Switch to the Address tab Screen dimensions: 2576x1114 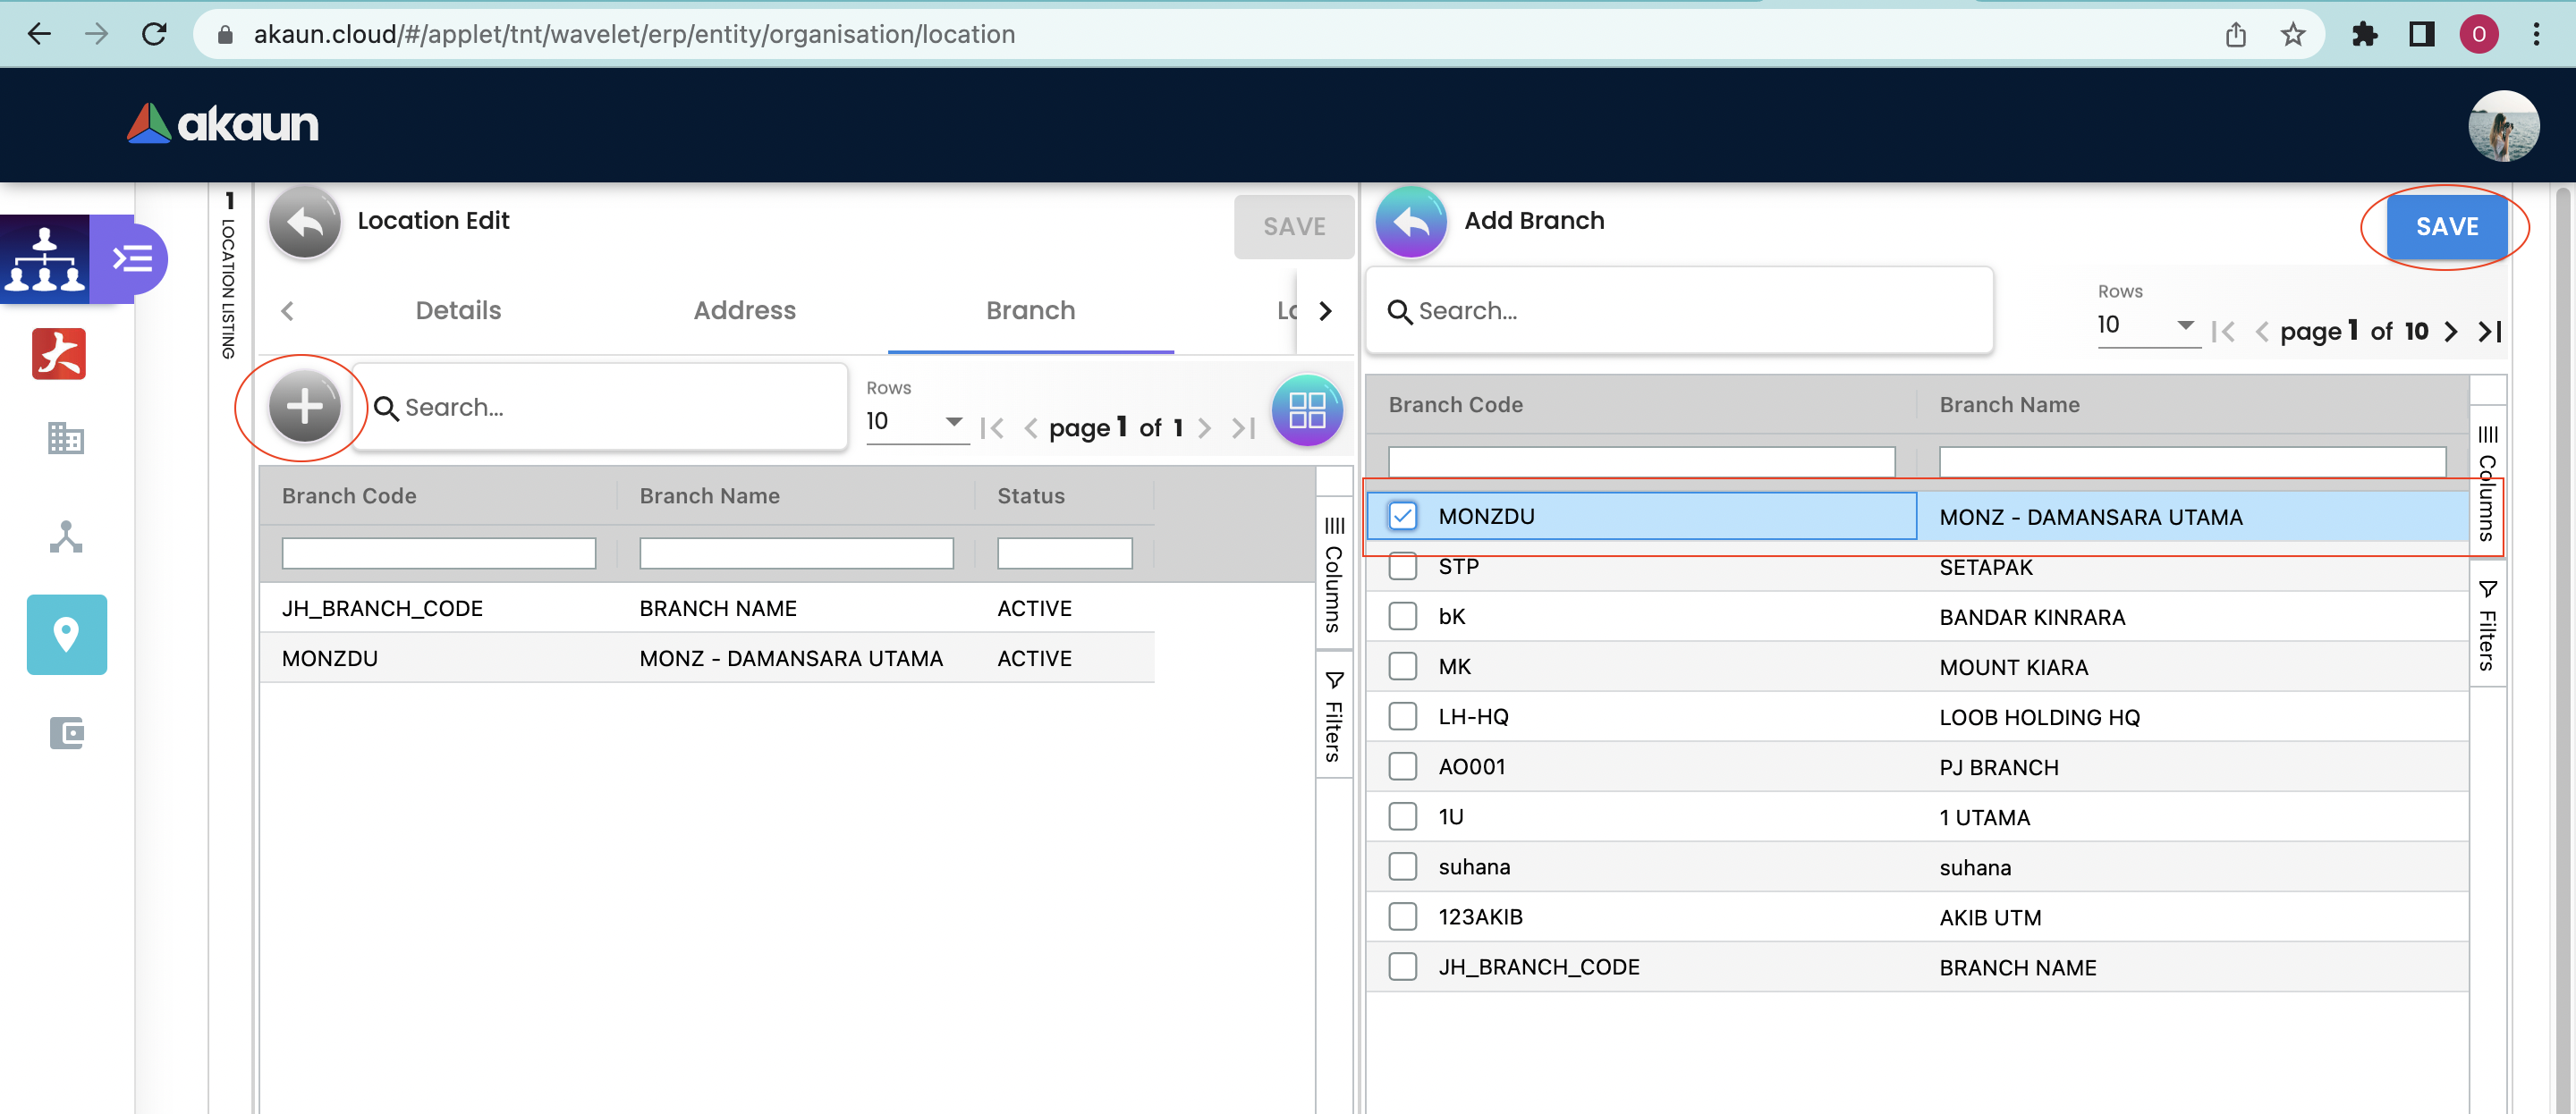point(744,310)
